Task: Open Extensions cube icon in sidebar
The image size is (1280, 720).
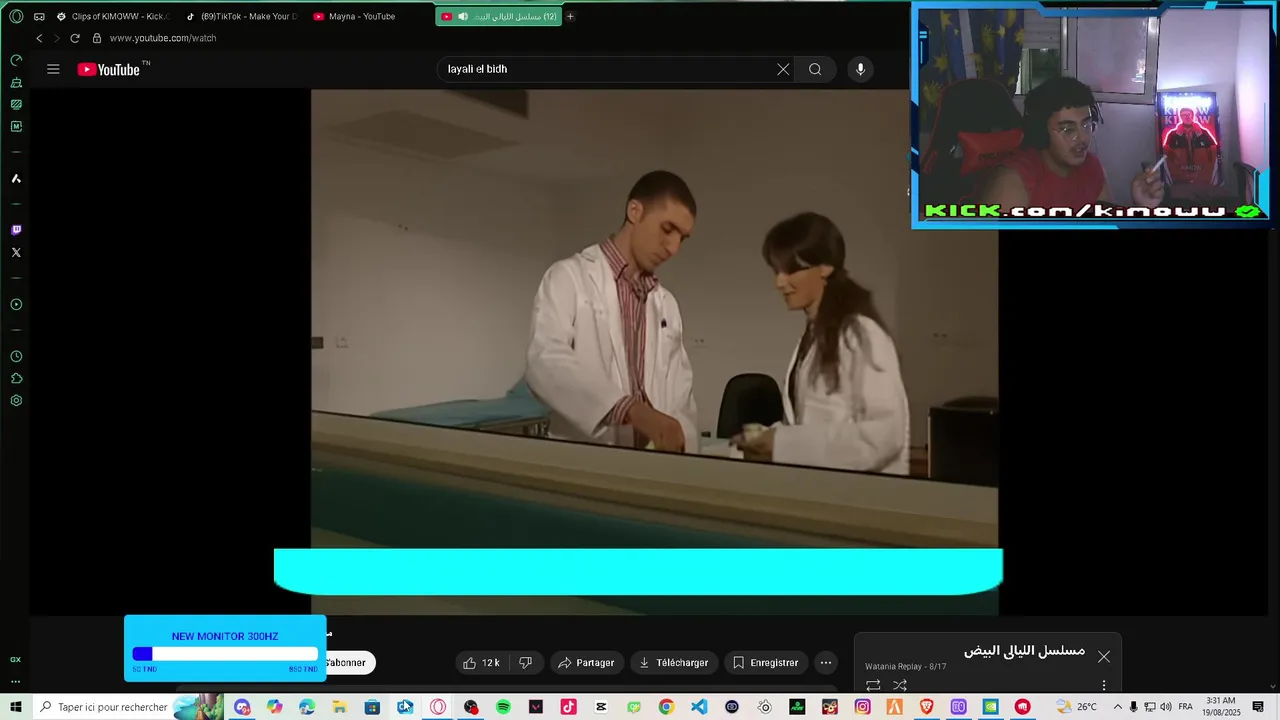Action: 16,378
